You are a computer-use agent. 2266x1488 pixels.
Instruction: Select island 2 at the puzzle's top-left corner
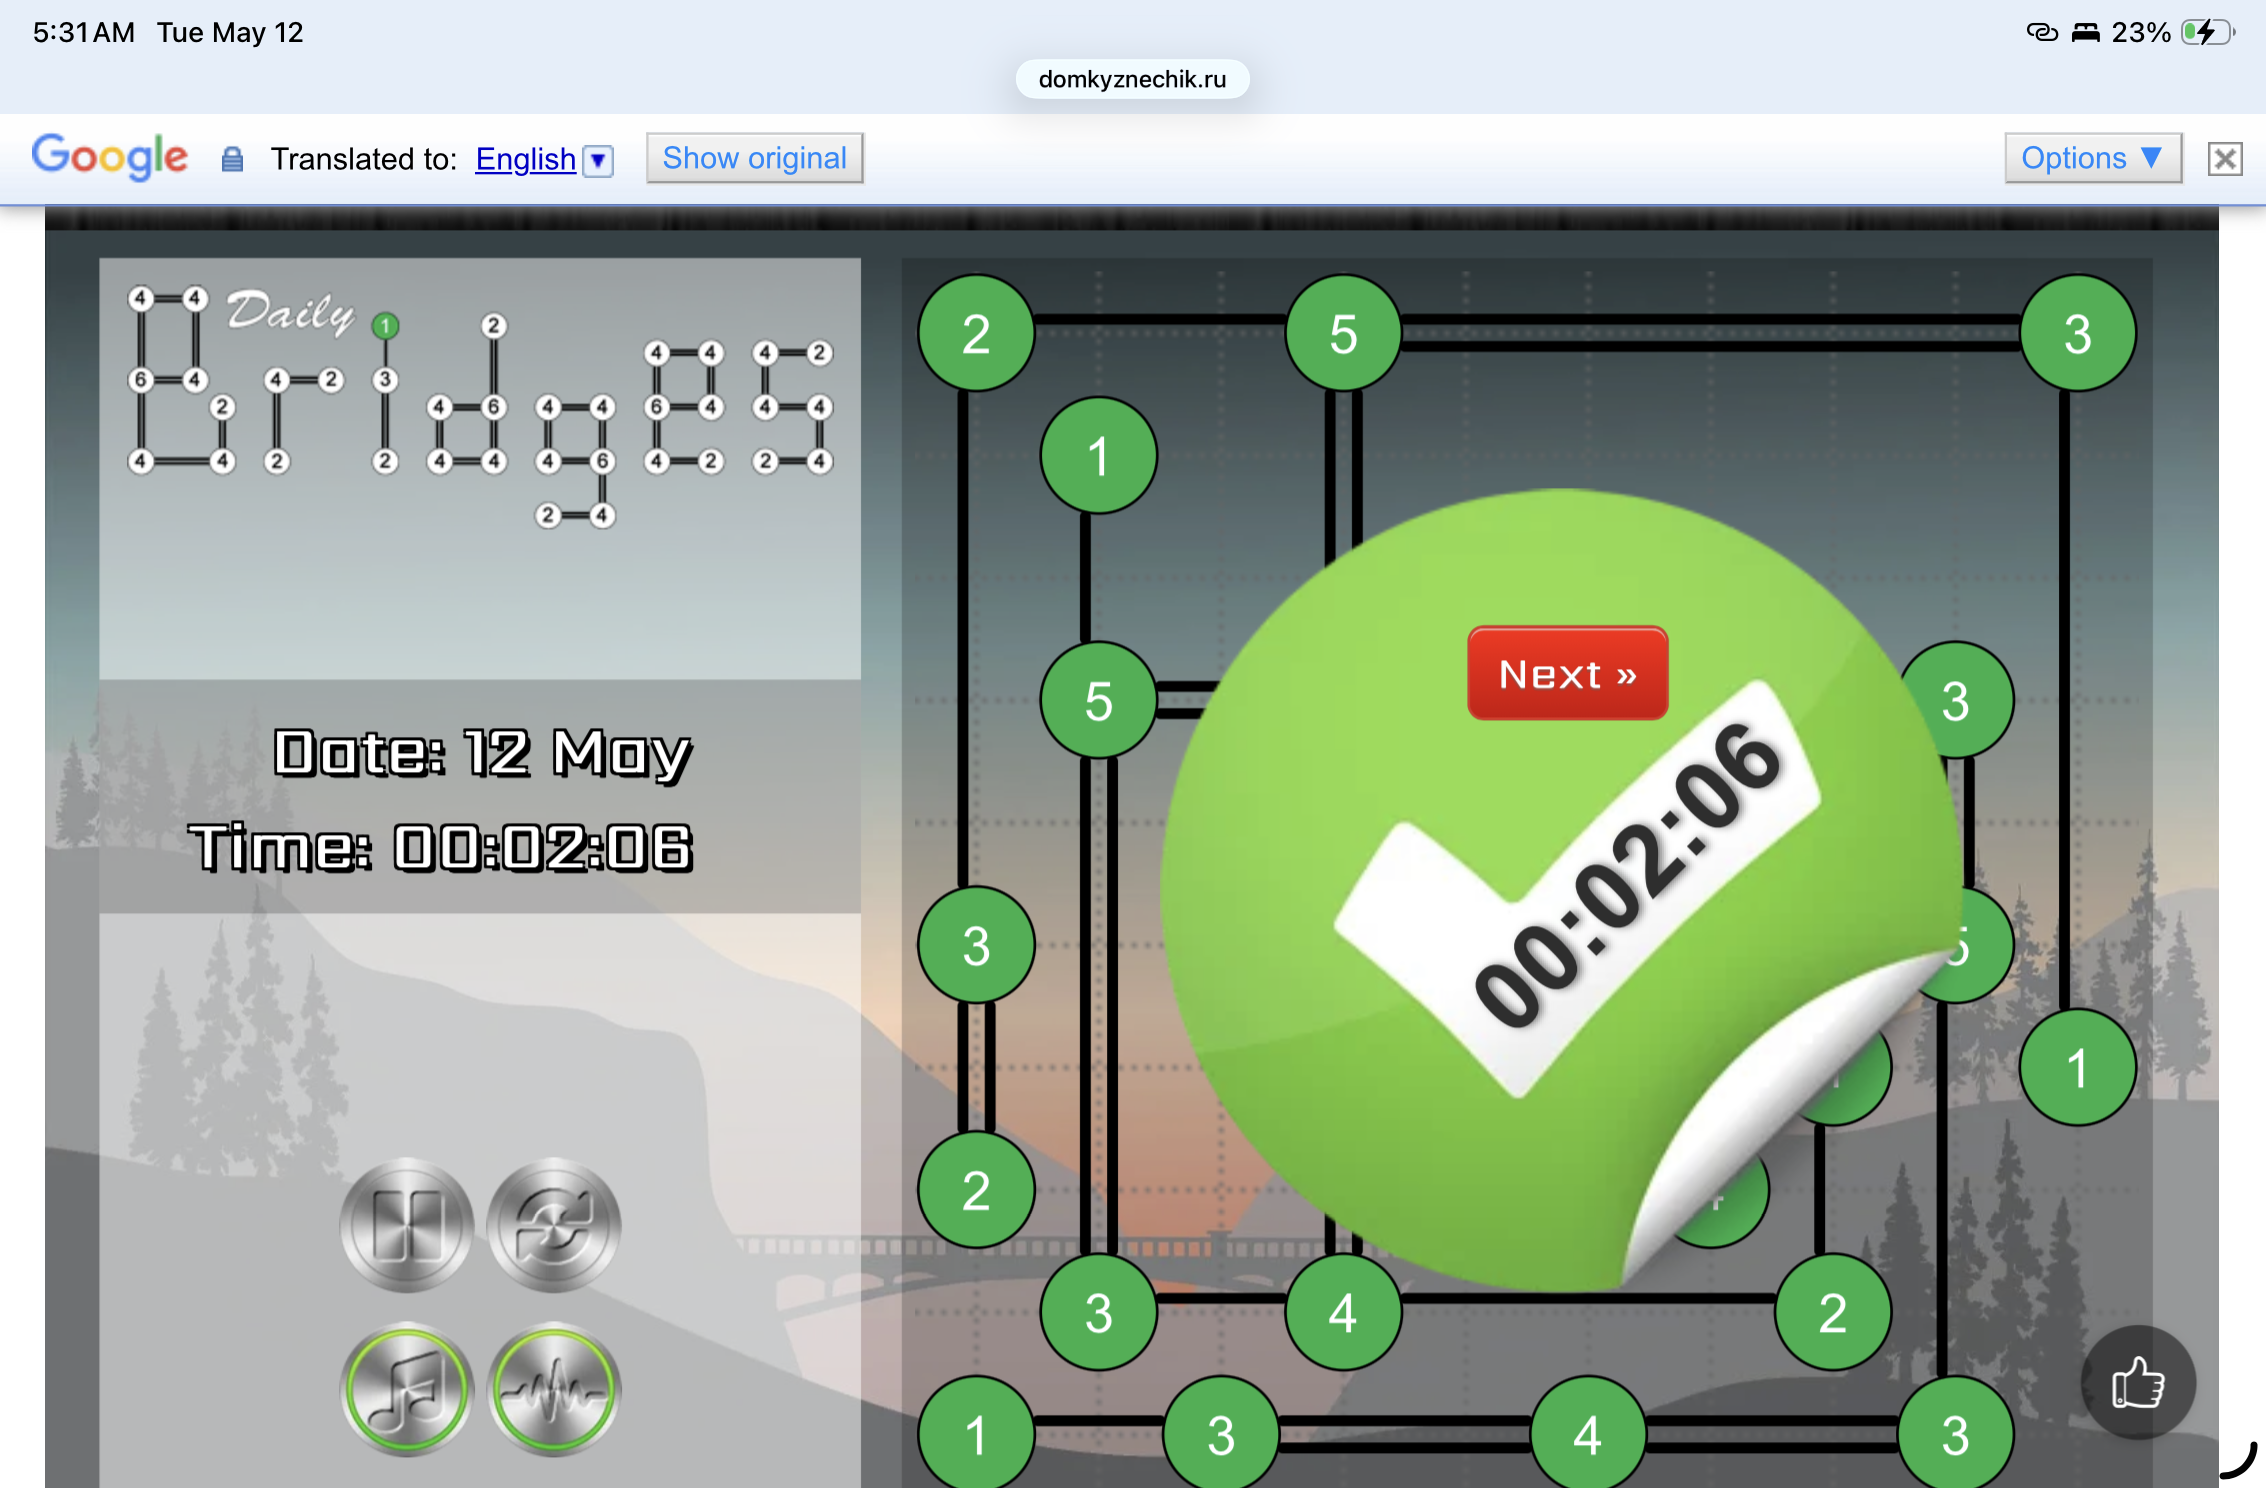coord(976,333)
